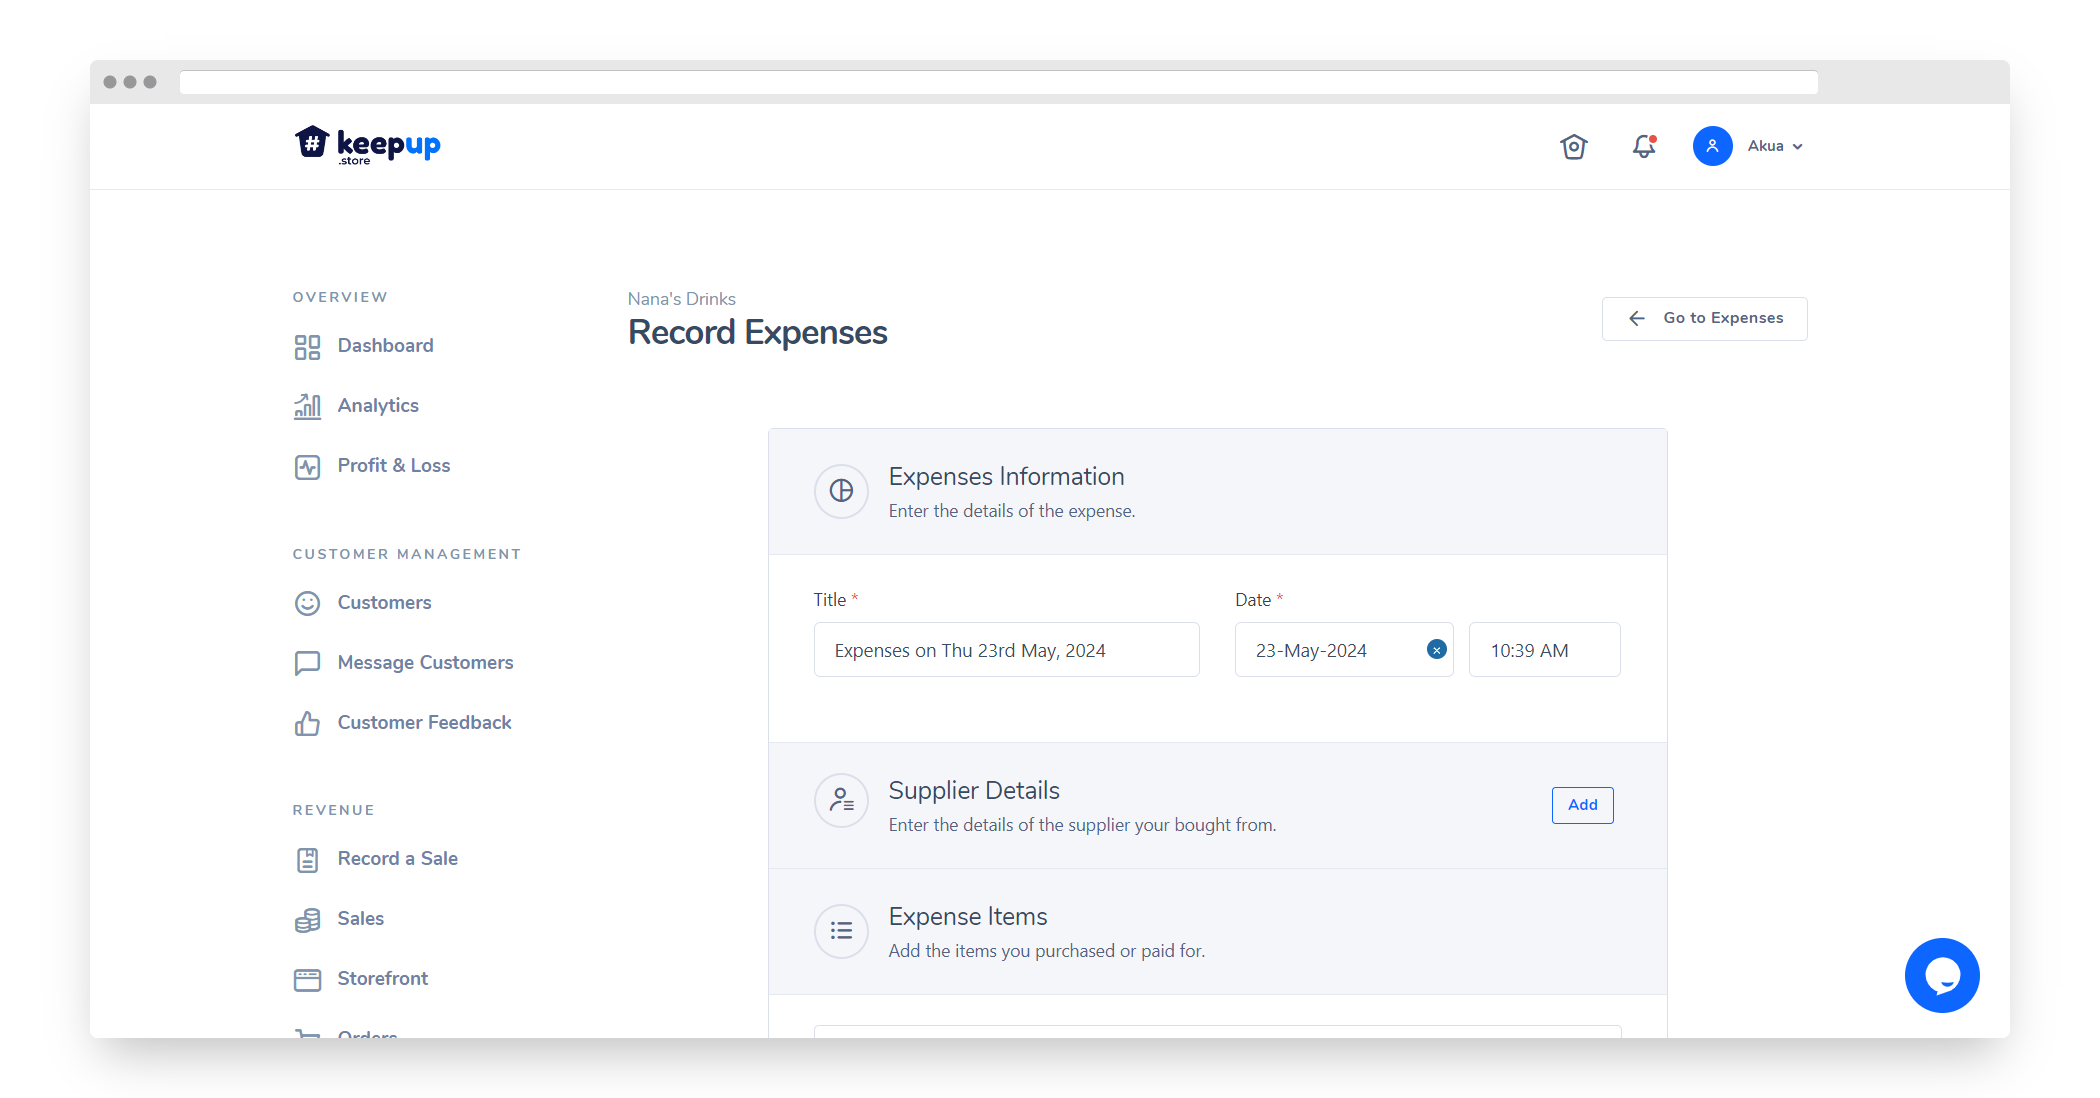The width and height of the screenshot is (2100, 1098).
Task: Go to Profit & Loss page
Action: 393,466
